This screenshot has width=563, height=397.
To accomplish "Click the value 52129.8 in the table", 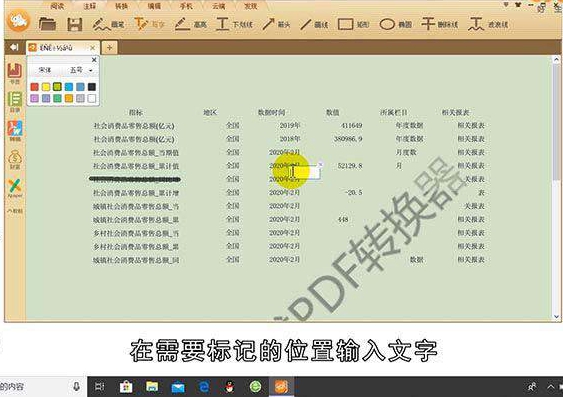I will pos(350,166).
